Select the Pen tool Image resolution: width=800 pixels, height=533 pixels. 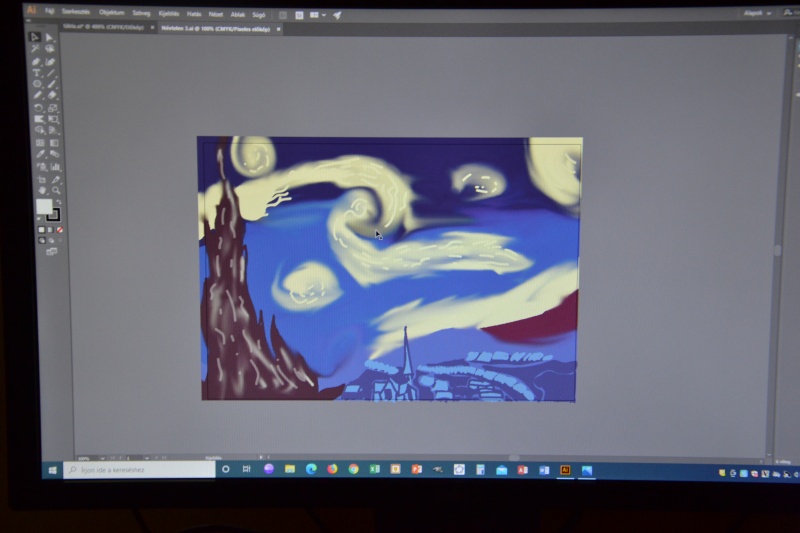(x=36, y=61)
